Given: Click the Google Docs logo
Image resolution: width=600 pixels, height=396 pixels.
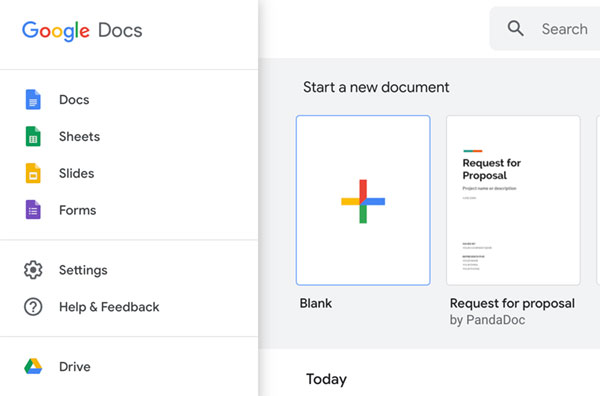Looking at the screenshot, I should 82,31.
